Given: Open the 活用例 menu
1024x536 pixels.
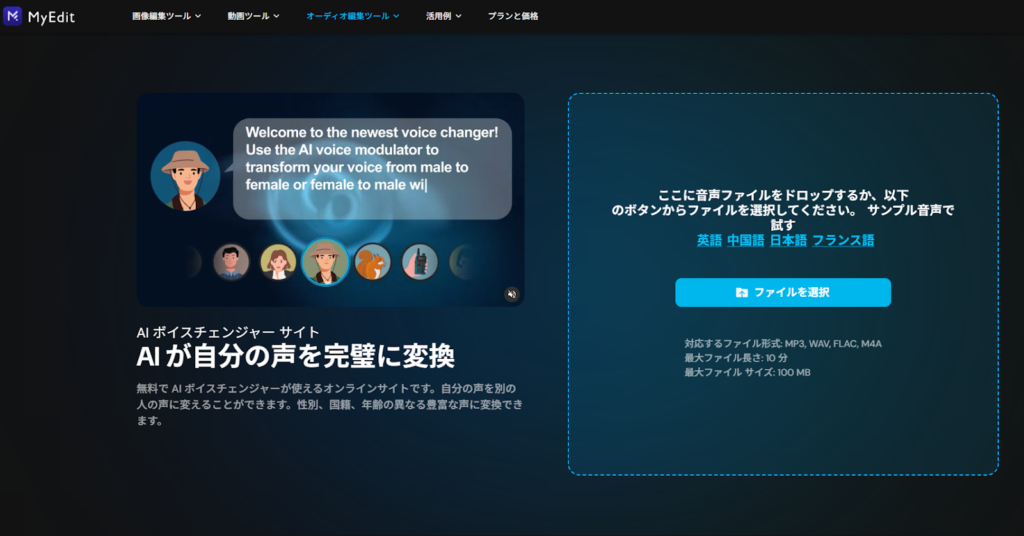Looking at the screenshot, I should [443, 17].
